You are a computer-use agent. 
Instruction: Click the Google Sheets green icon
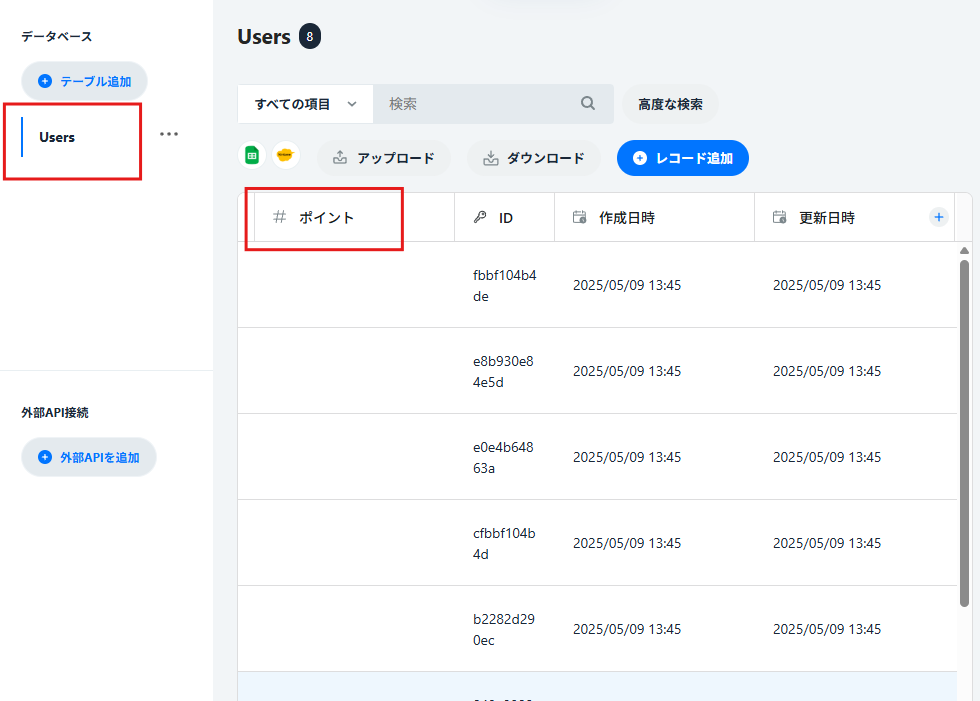pyautogui.click(x=252, y=156)
